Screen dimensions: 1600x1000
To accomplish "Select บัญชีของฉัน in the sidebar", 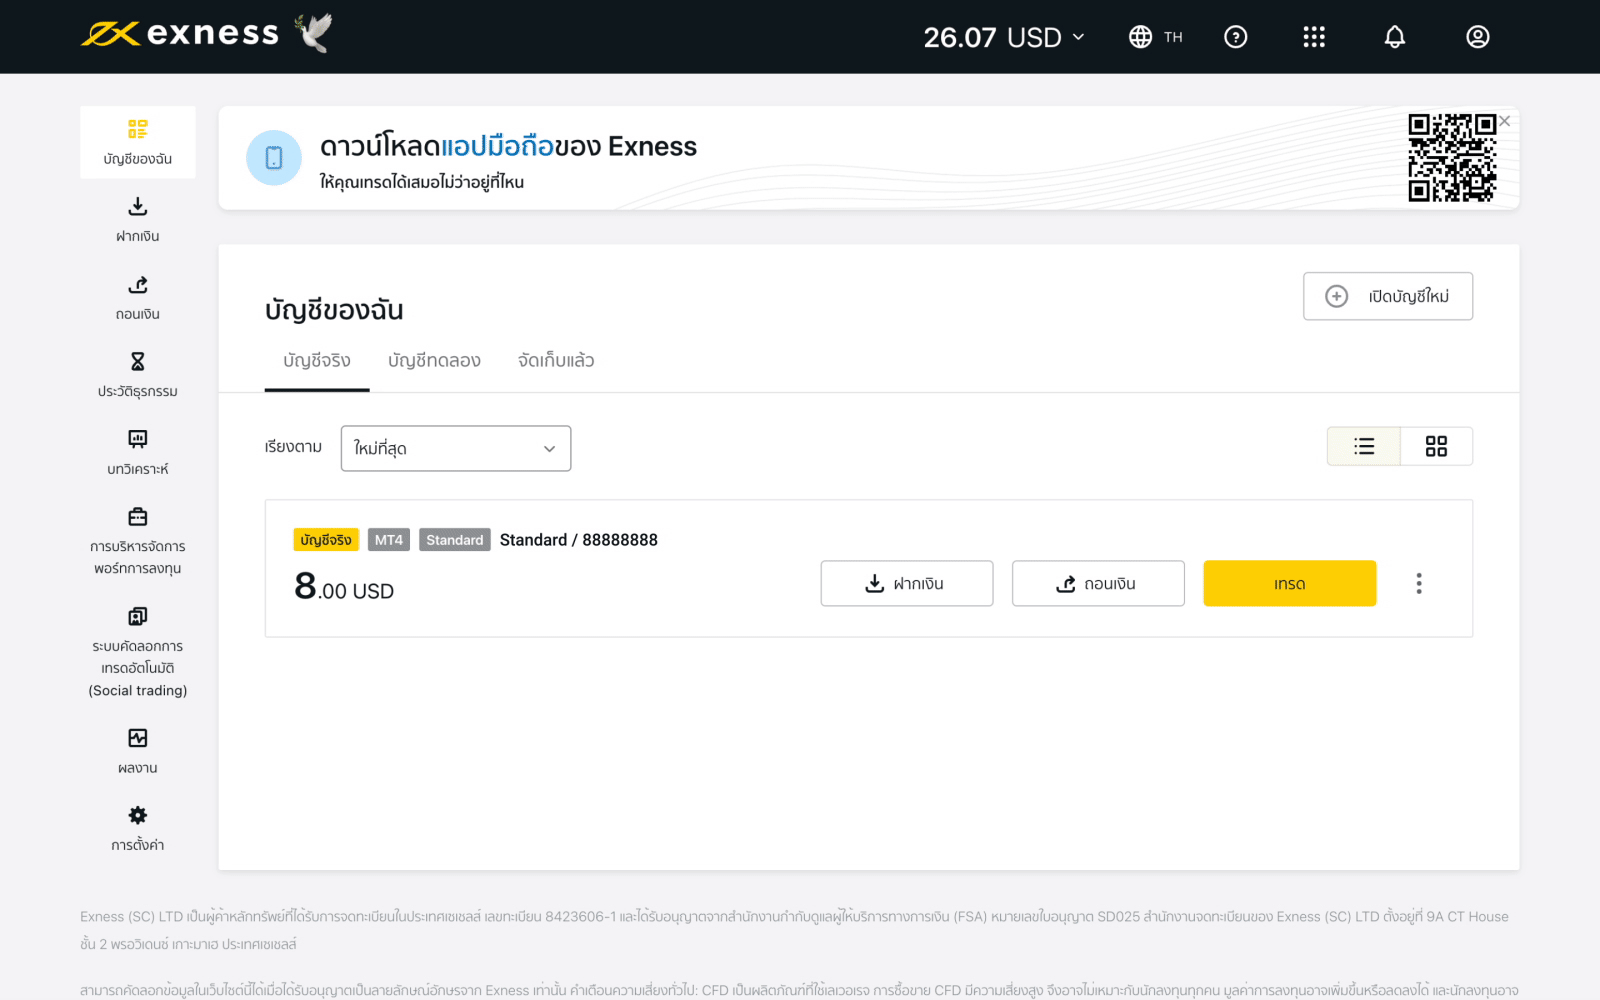I will coord(138,142).
